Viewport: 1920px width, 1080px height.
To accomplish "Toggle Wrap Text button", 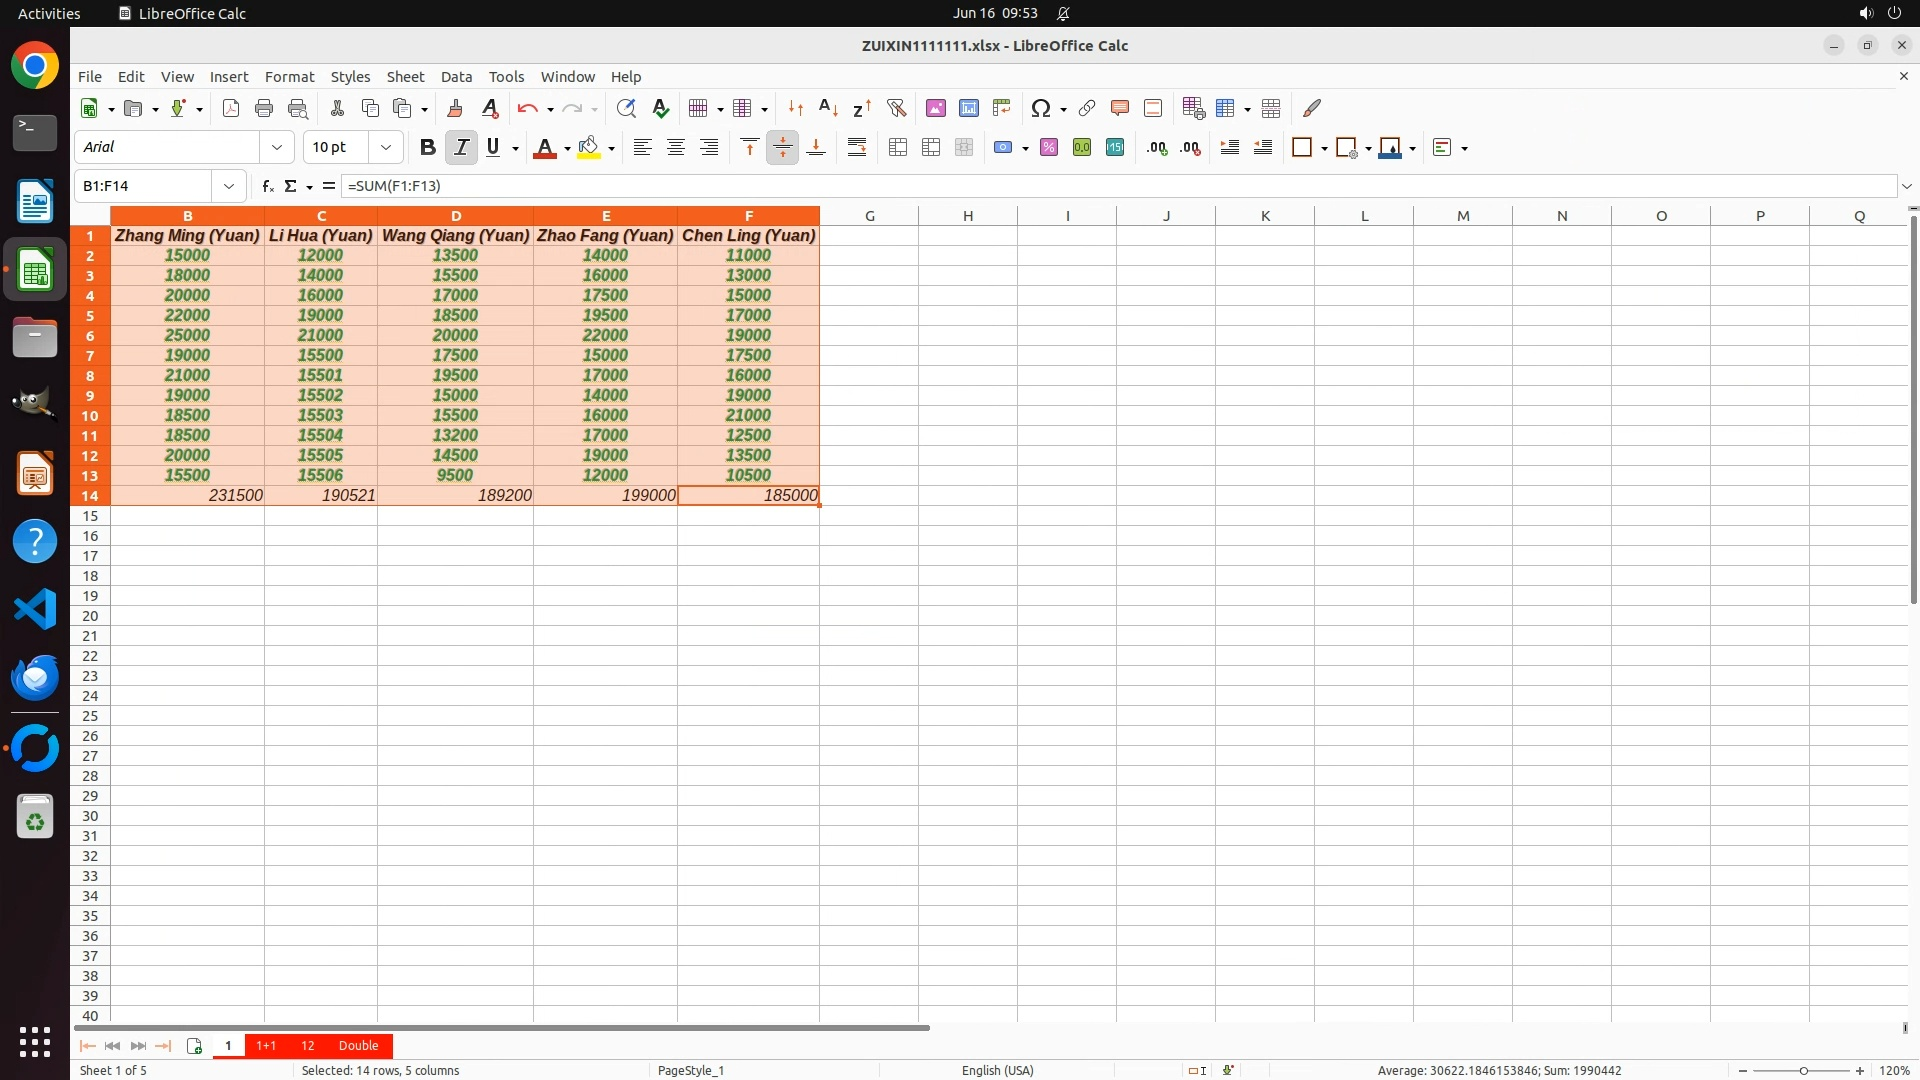I will tap(857, 147).
